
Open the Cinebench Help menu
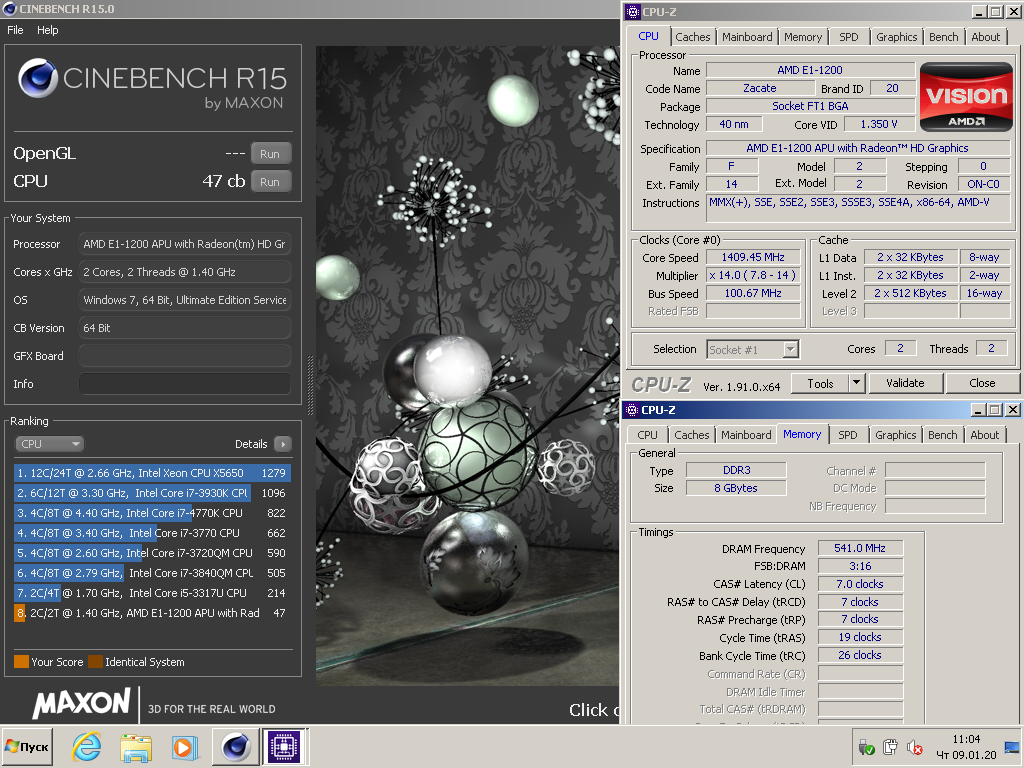pyautogui.click(x=47, y=30)
